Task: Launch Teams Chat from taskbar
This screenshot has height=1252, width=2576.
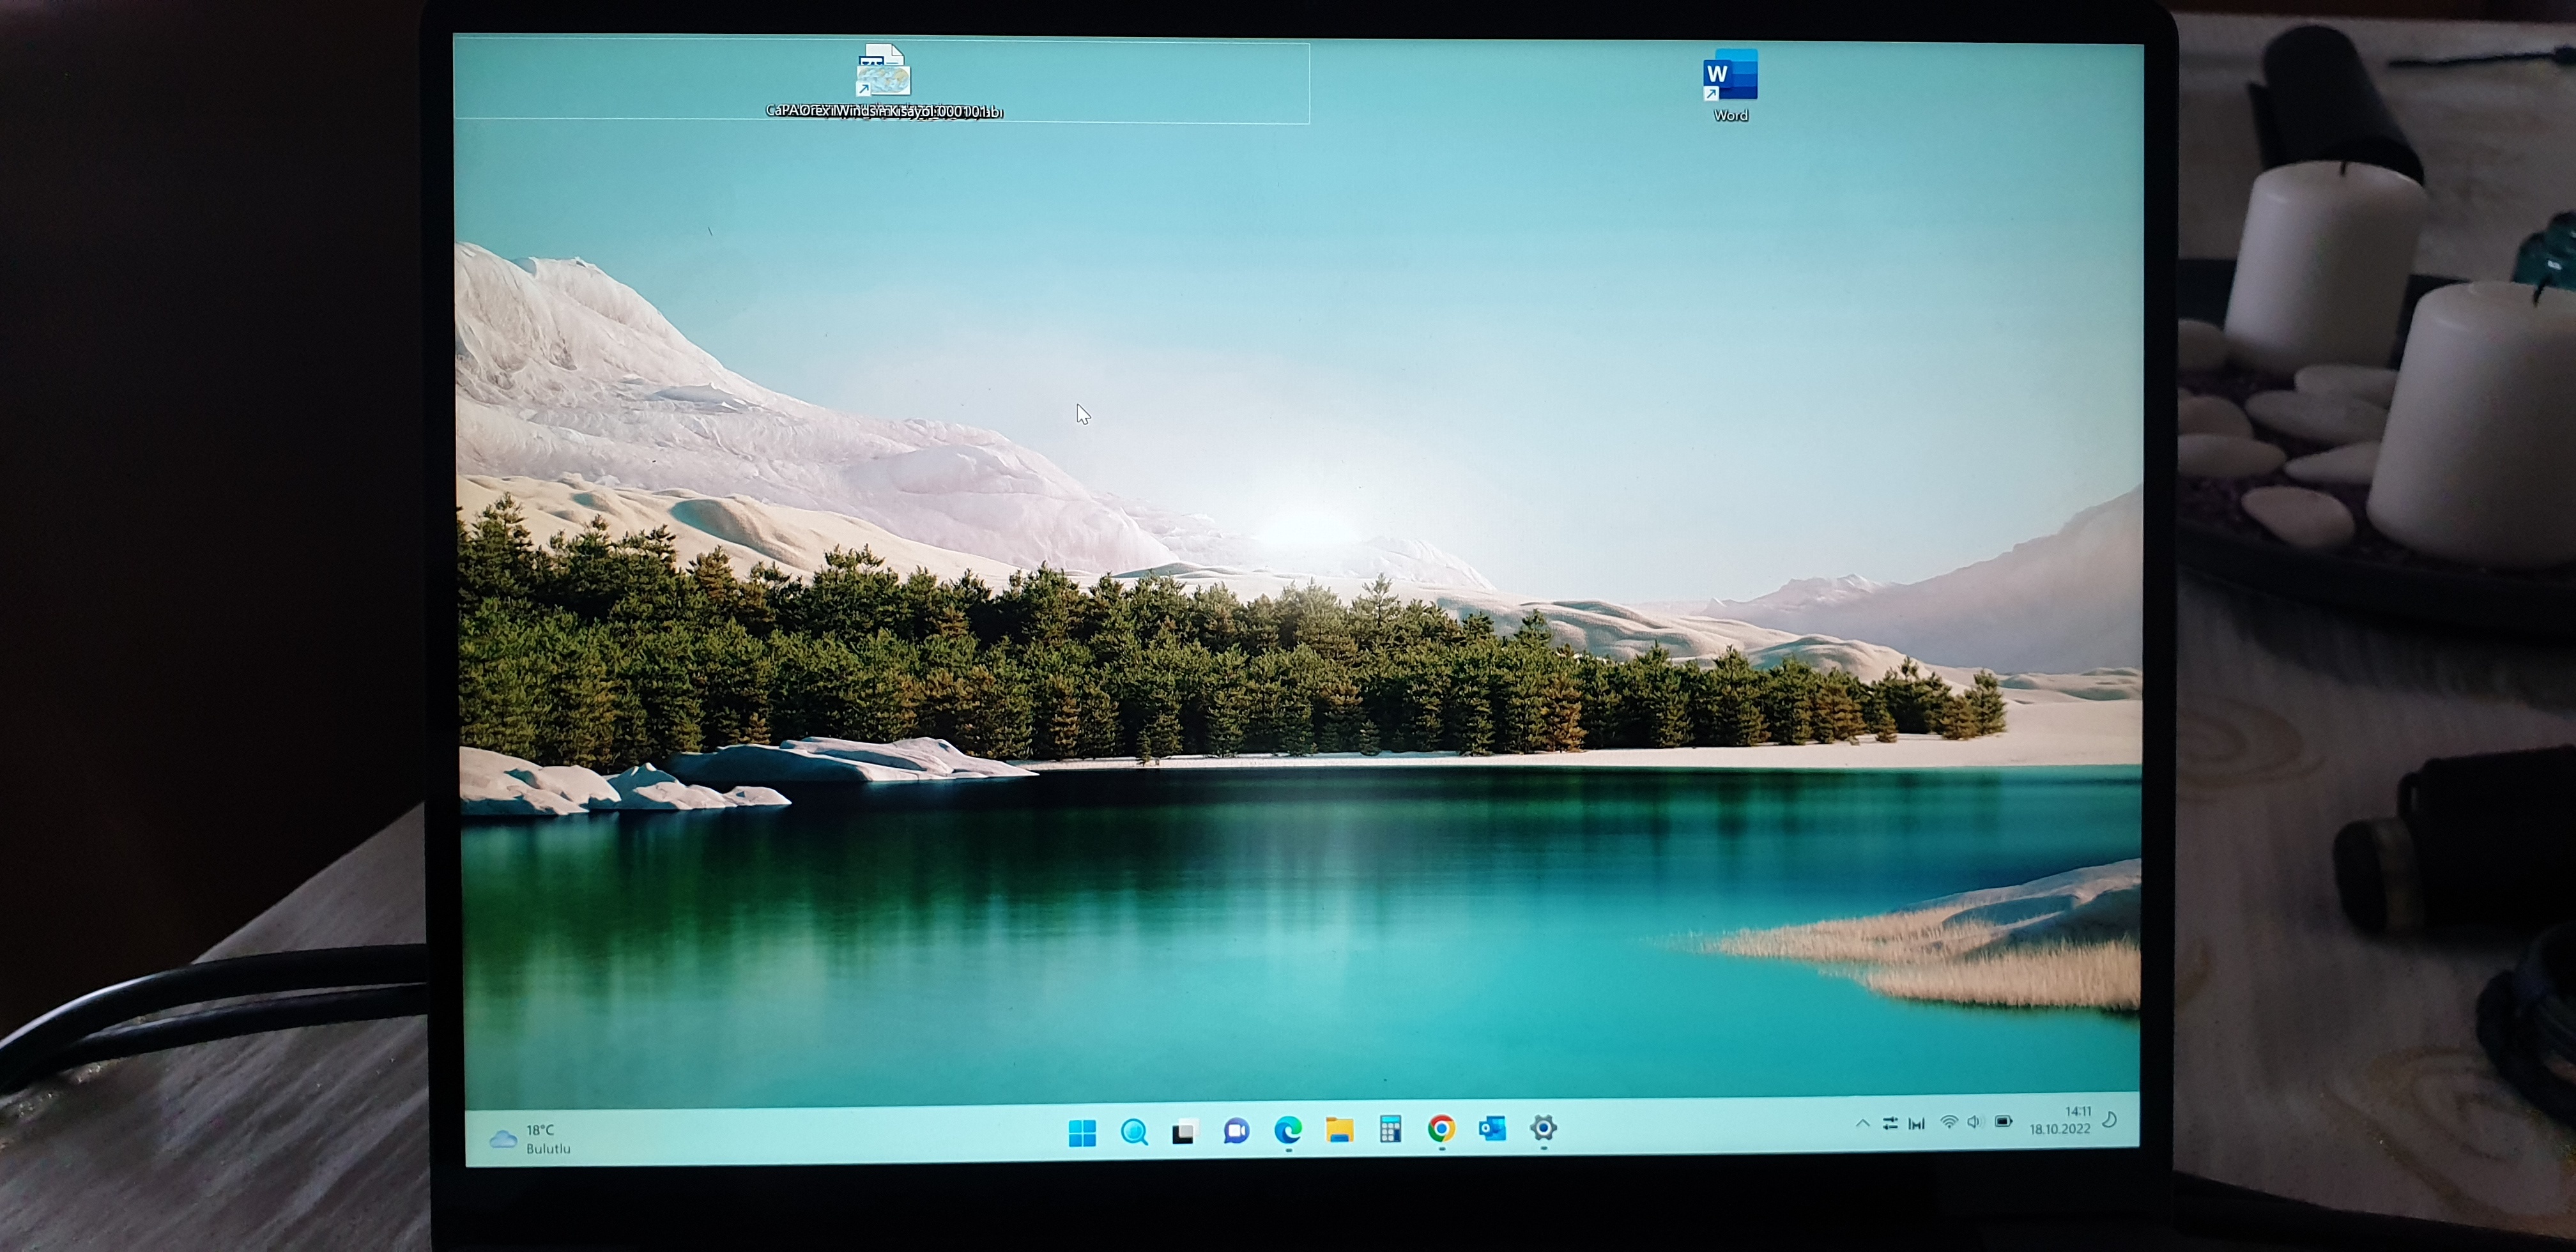Action: 1236,1131
